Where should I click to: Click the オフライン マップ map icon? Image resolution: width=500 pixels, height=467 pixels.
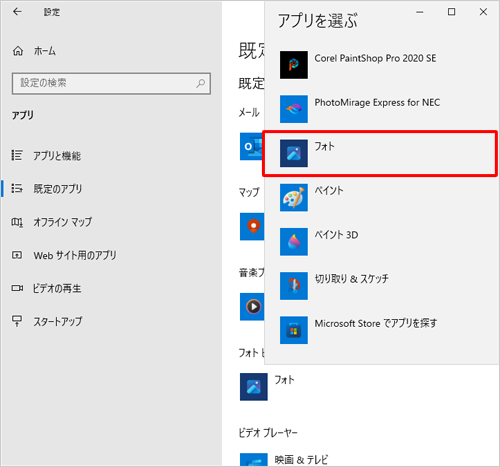pos(17,222)
